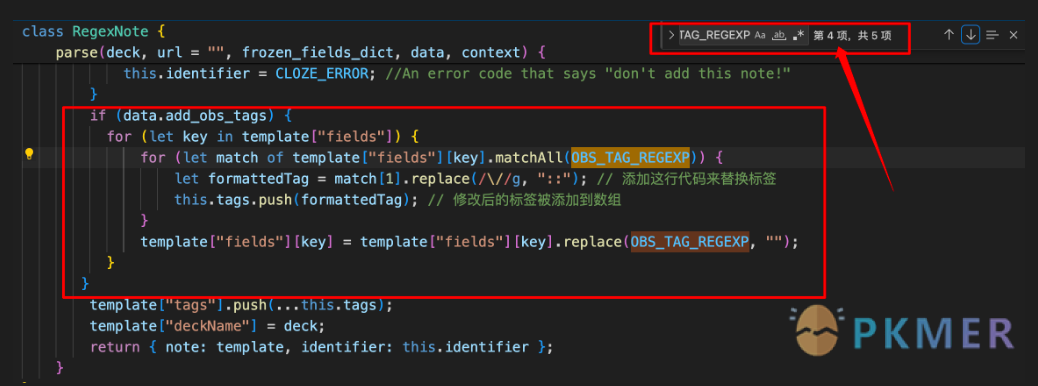The image size is (1038, 386).
Task: Jump to next match with down arrow
Action: click(970, 35)
